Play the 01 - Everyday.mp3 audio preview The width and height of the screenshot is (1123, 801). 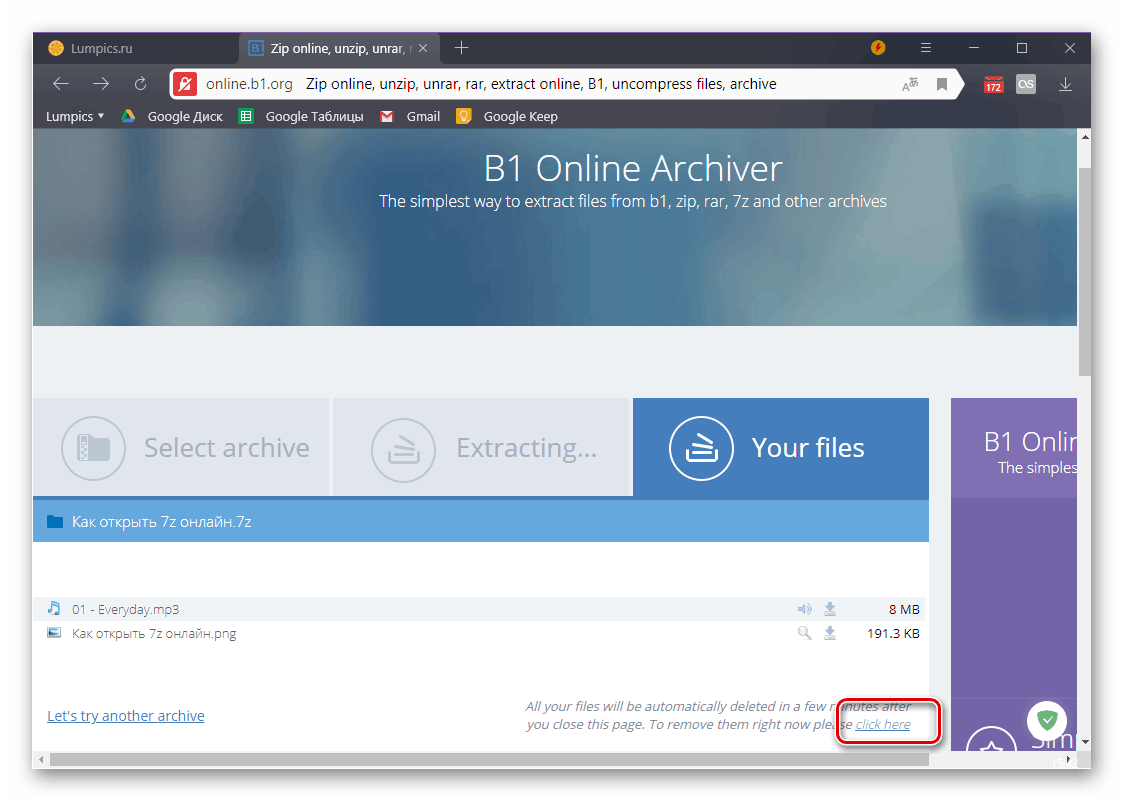click(x=803, y=608)
